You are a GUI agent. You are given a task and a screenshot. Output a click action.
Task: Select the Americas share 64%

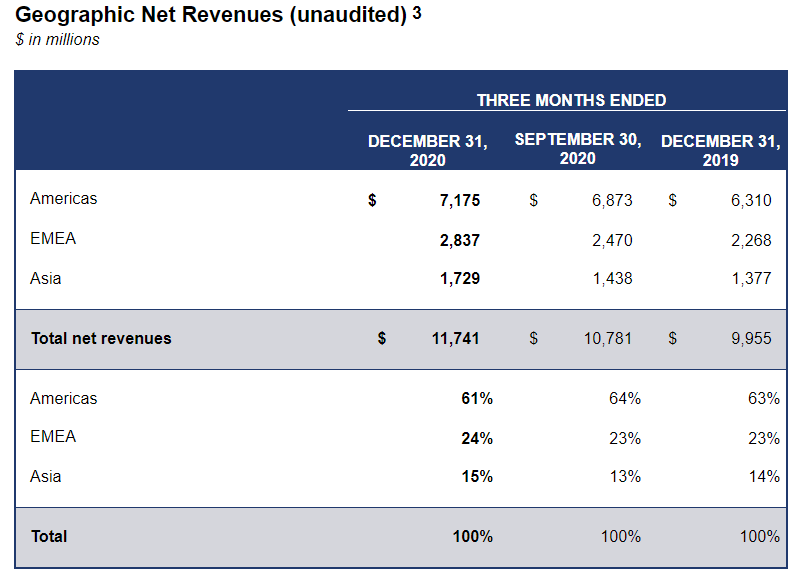tap(625, 398)
